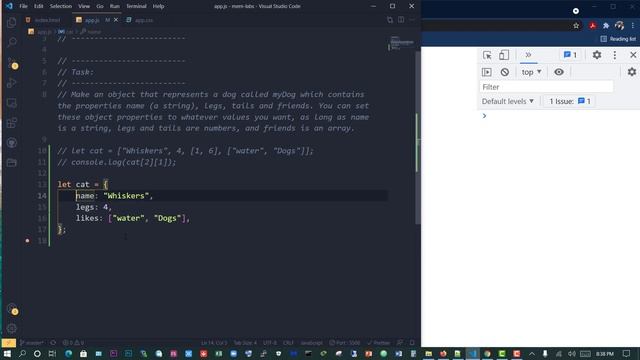Click the sync changes icon in status bar
This screenshot has height=360, width=640.
[x=53, y=343]
